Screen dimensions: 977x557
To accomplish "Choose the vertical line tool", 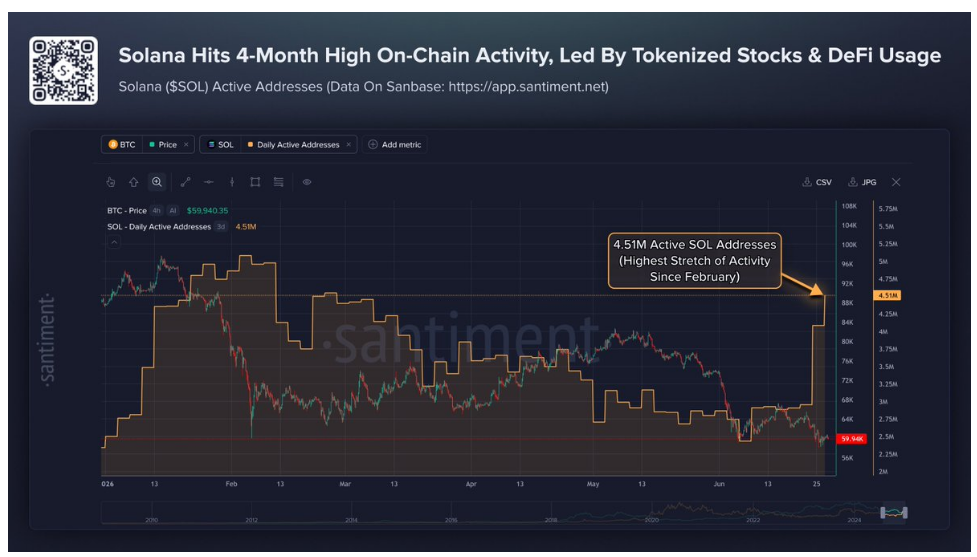I will click(232, 182).
